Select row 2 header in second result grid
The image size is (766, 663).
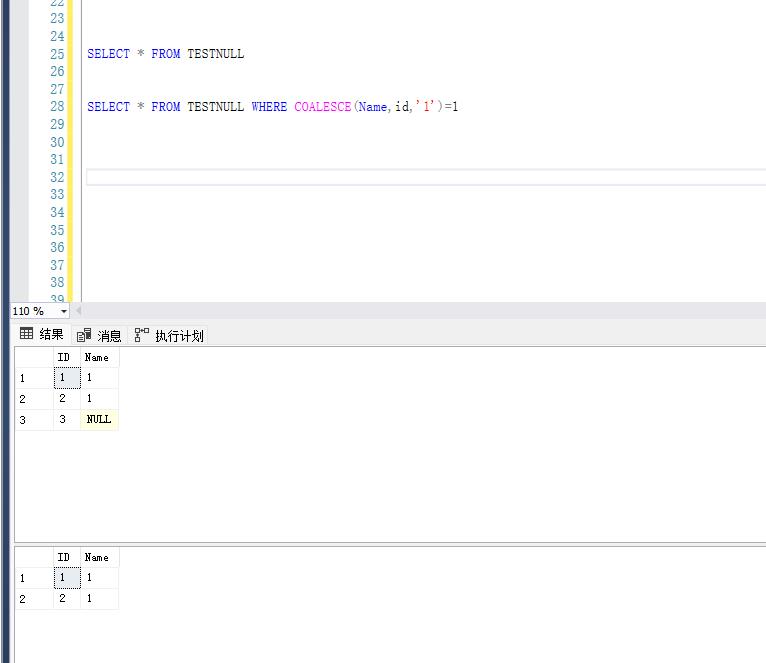click(33, 599)
